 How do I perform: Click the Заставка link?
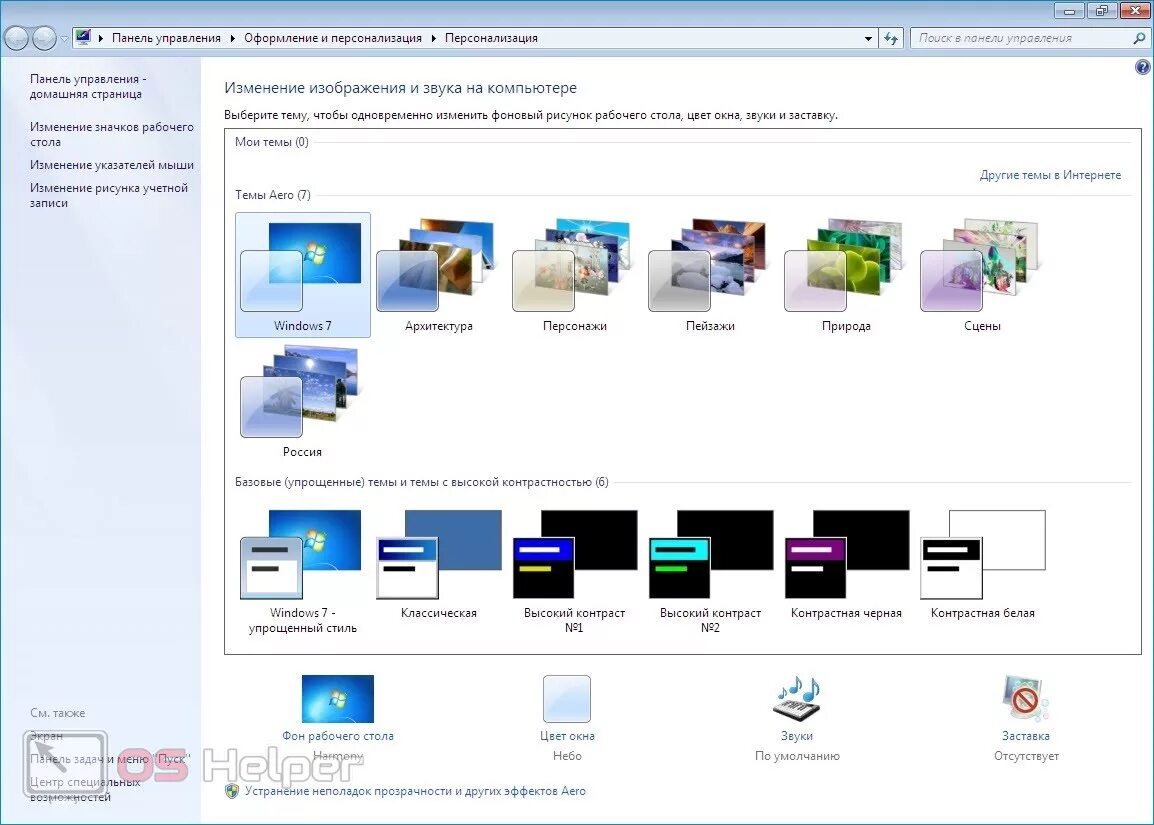click(1026, 736)
